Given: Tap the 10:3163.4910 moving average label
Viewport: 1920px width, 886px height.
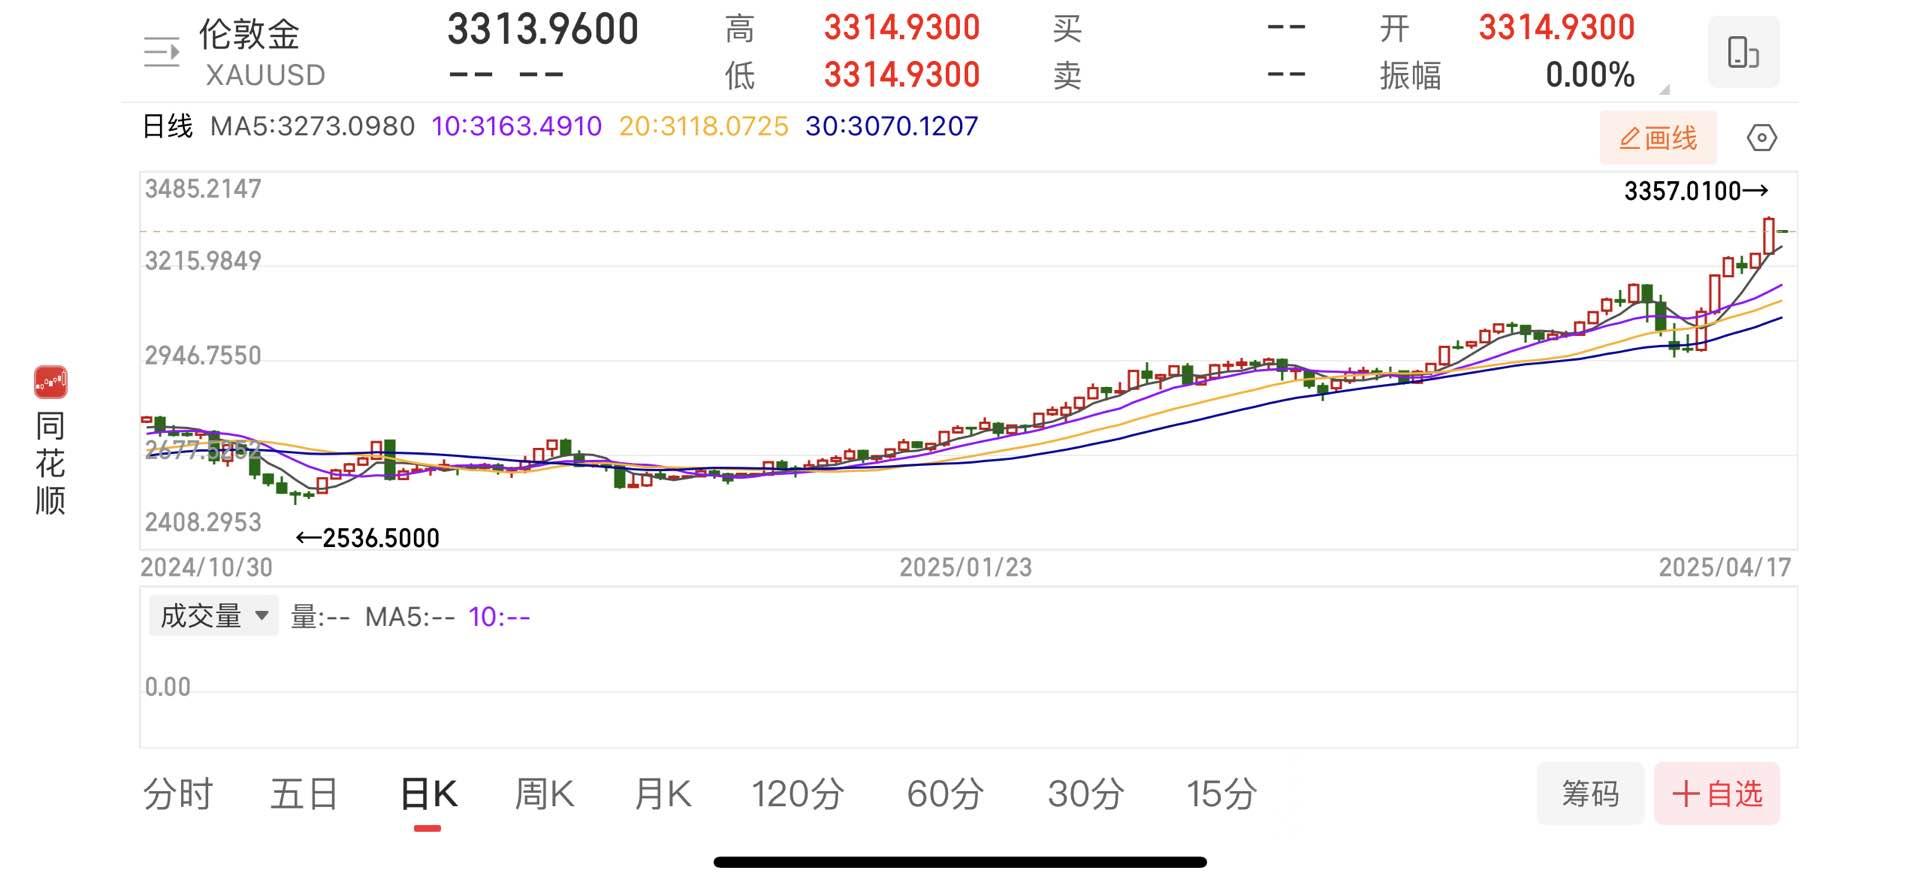Looking at the screenshot, I should click(x=517, y=126).
